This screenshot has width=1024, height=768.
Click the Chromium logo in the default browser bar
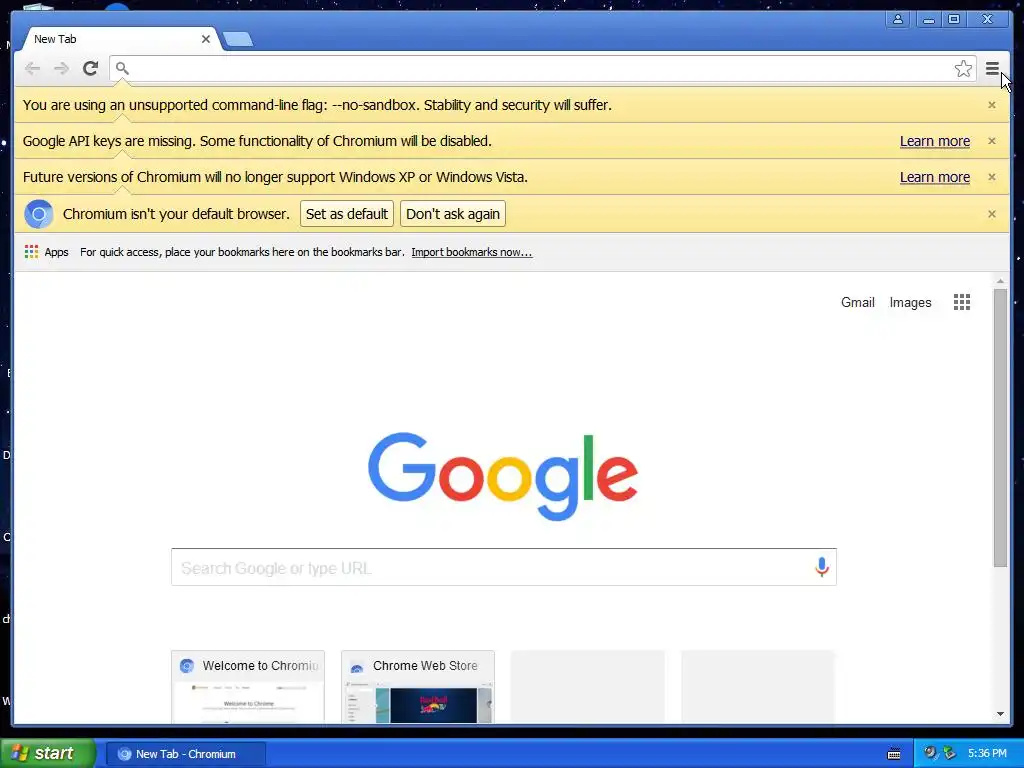[x=39, y=214]
